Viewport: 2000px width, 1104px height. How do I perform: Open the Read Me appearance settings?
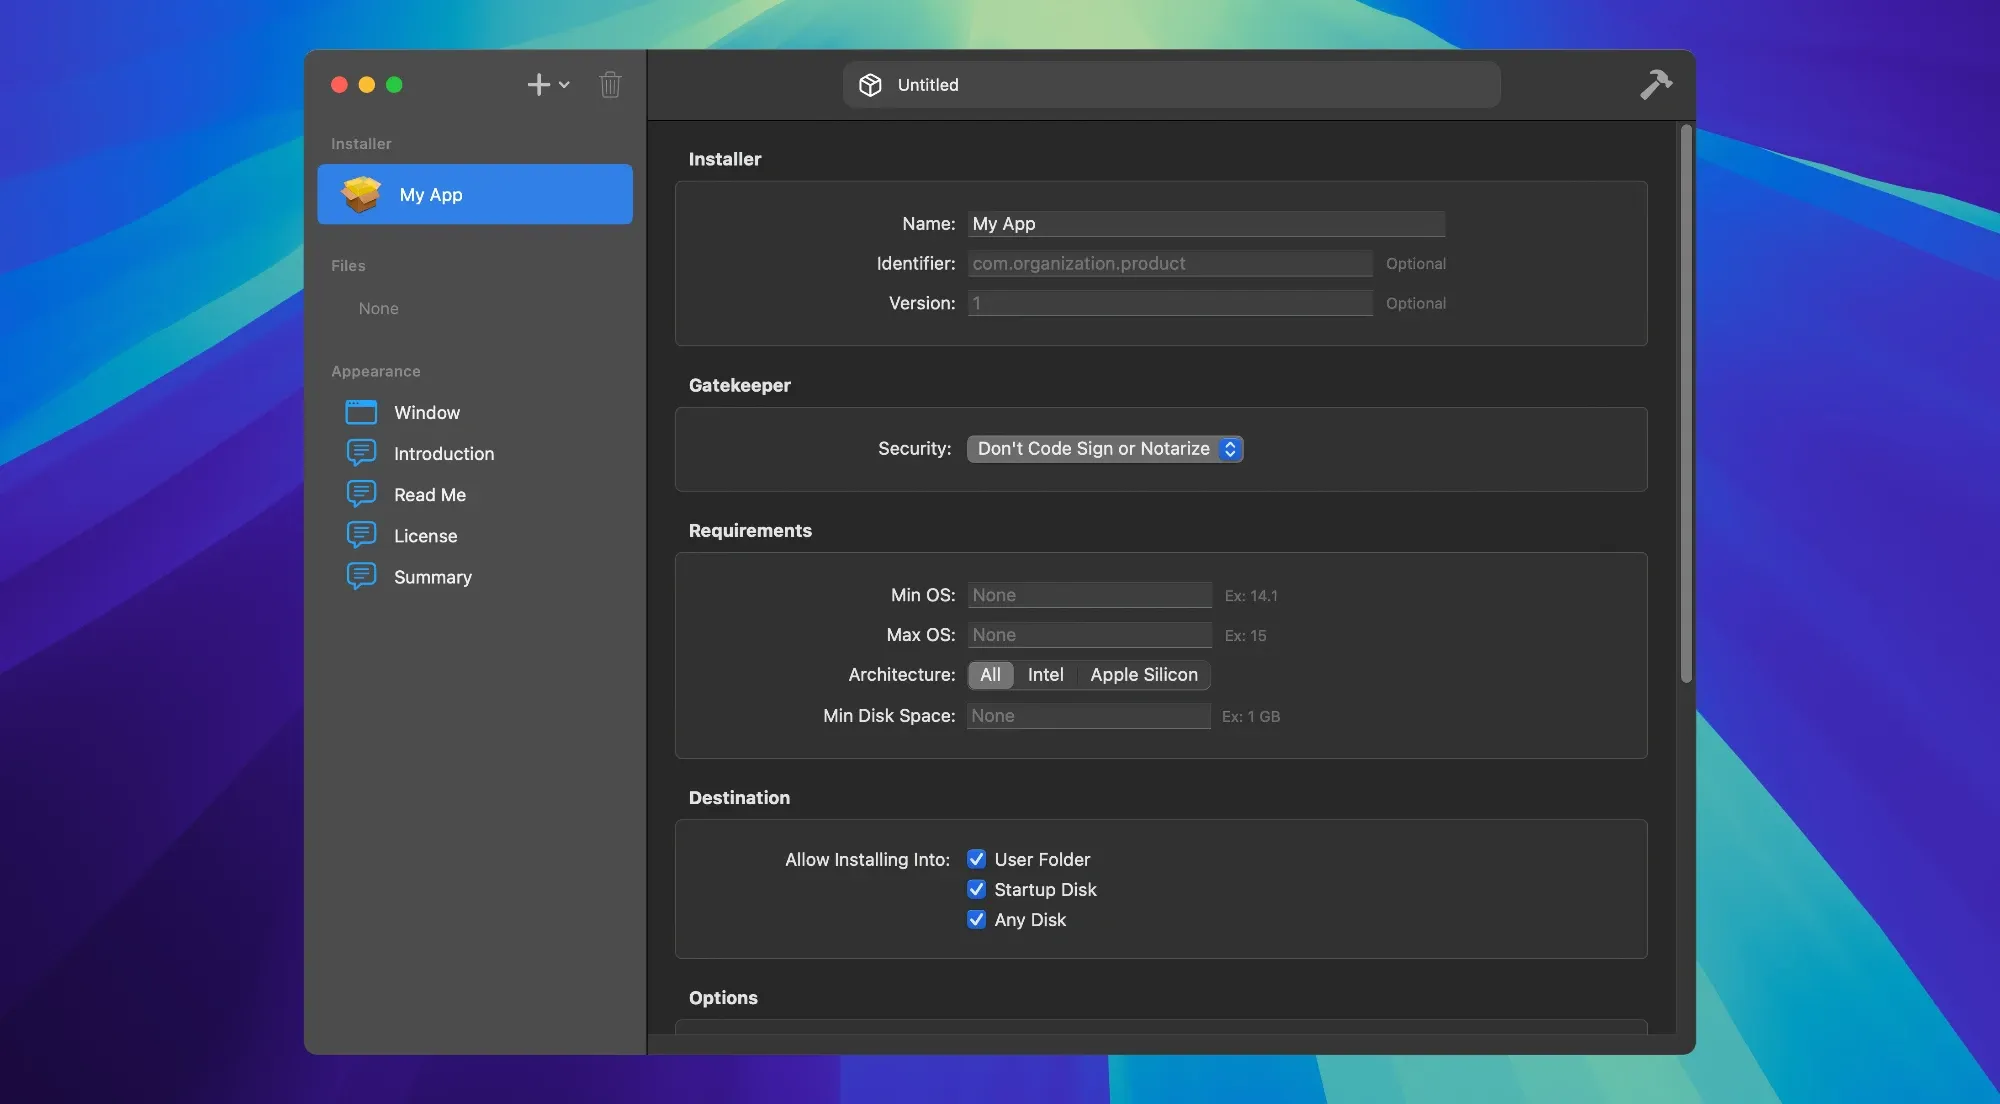pyautogui.click(x=430, y=494)
